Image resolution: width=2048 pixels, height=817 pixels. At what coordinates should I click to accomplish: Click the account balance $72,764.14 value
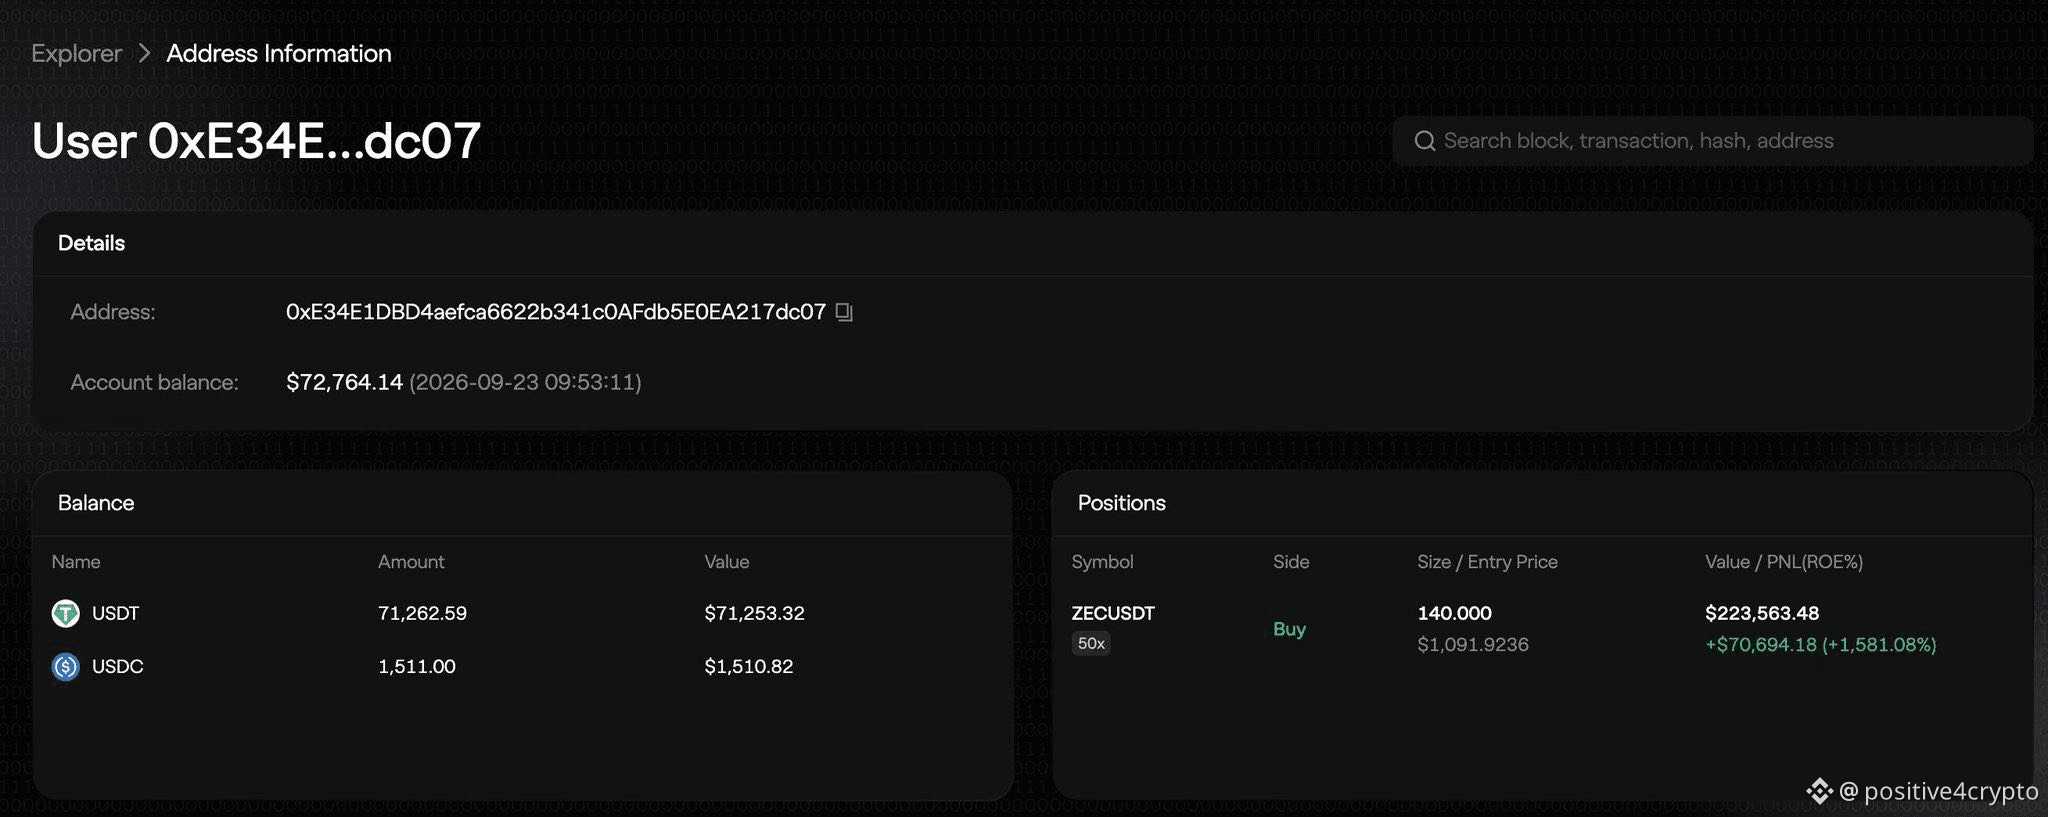[x=344, y=382]
